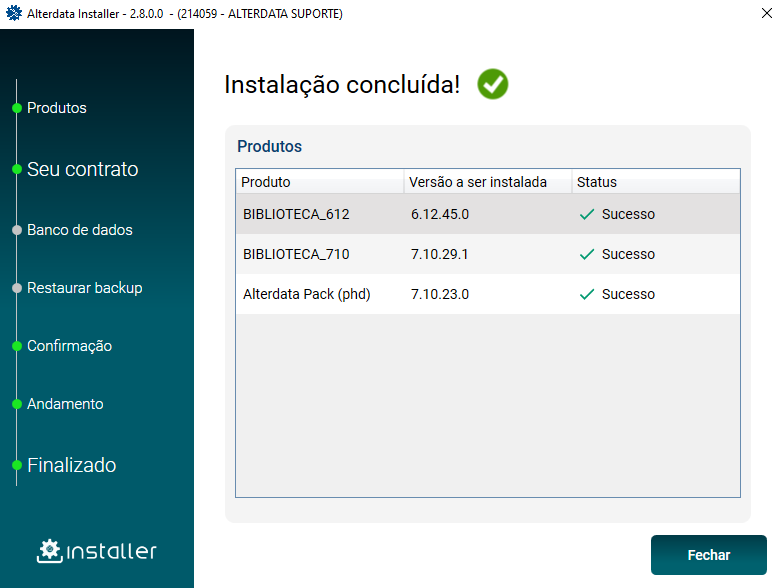Screen dimensions: 779x588
Task: Click the success checkmark for BIBLIOTECA_612
Action: click(587, 214)
